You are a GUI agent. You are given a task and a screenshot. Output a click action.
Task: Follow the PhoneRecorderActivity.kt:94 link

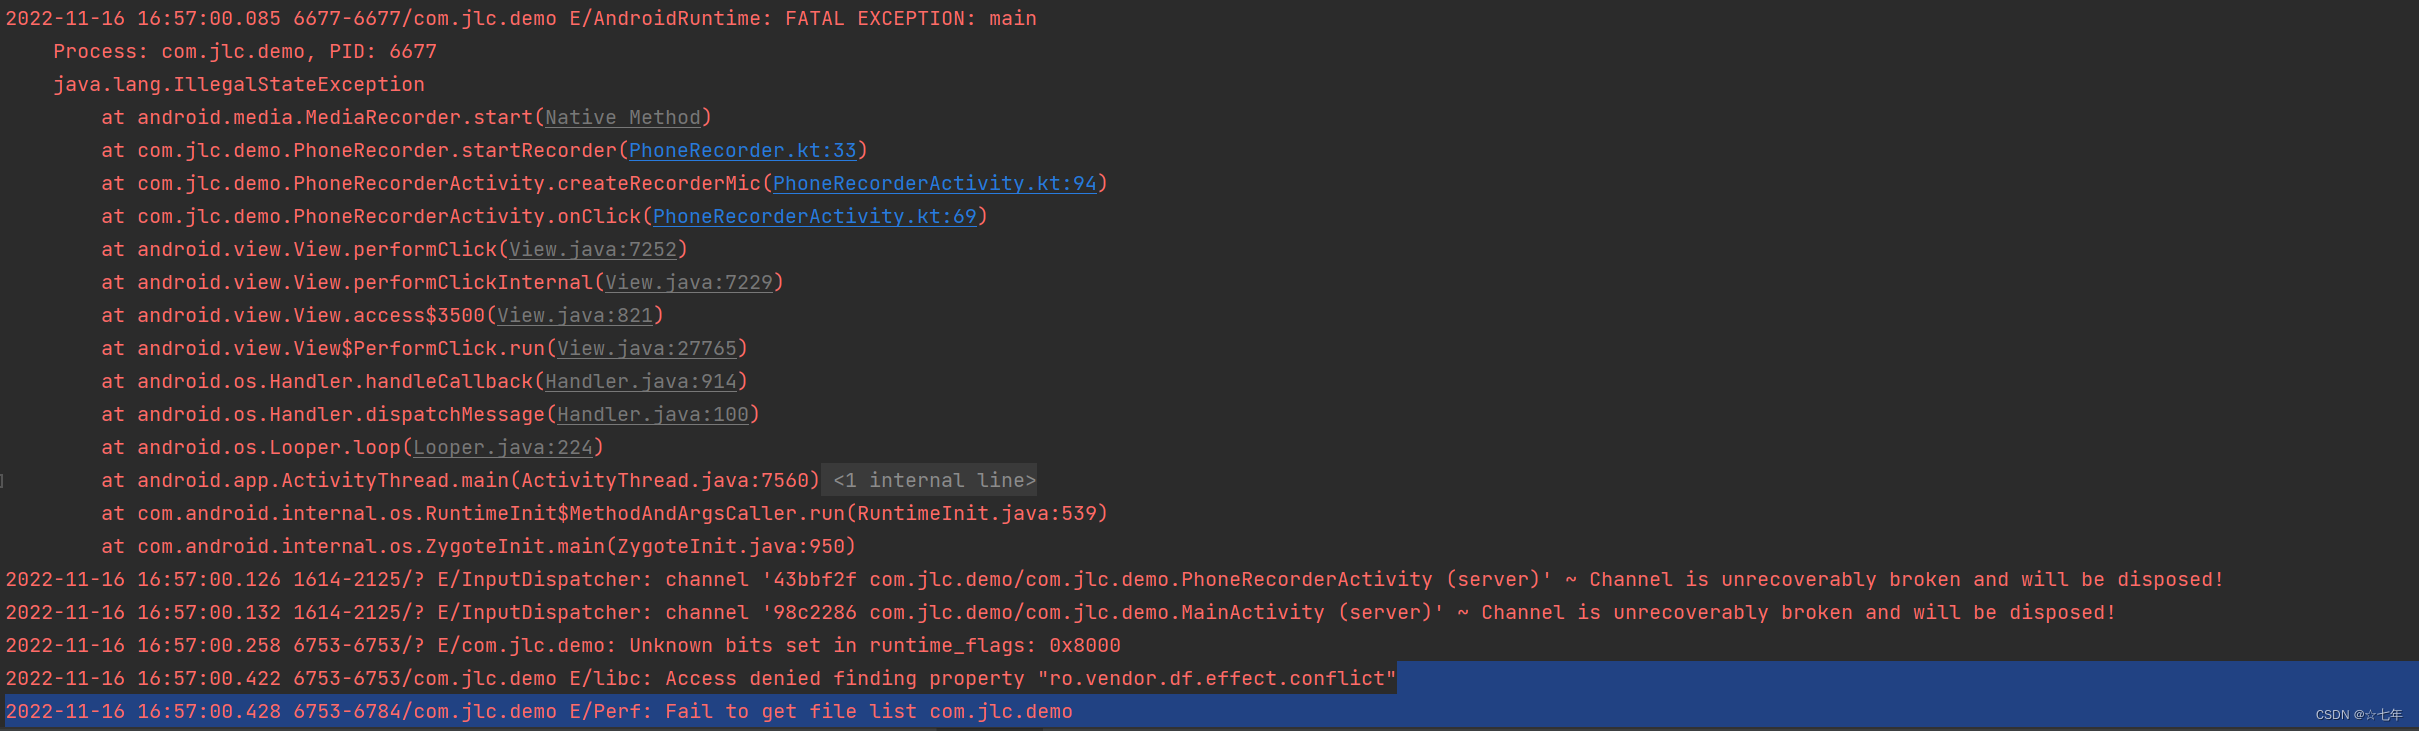point(934,183)
